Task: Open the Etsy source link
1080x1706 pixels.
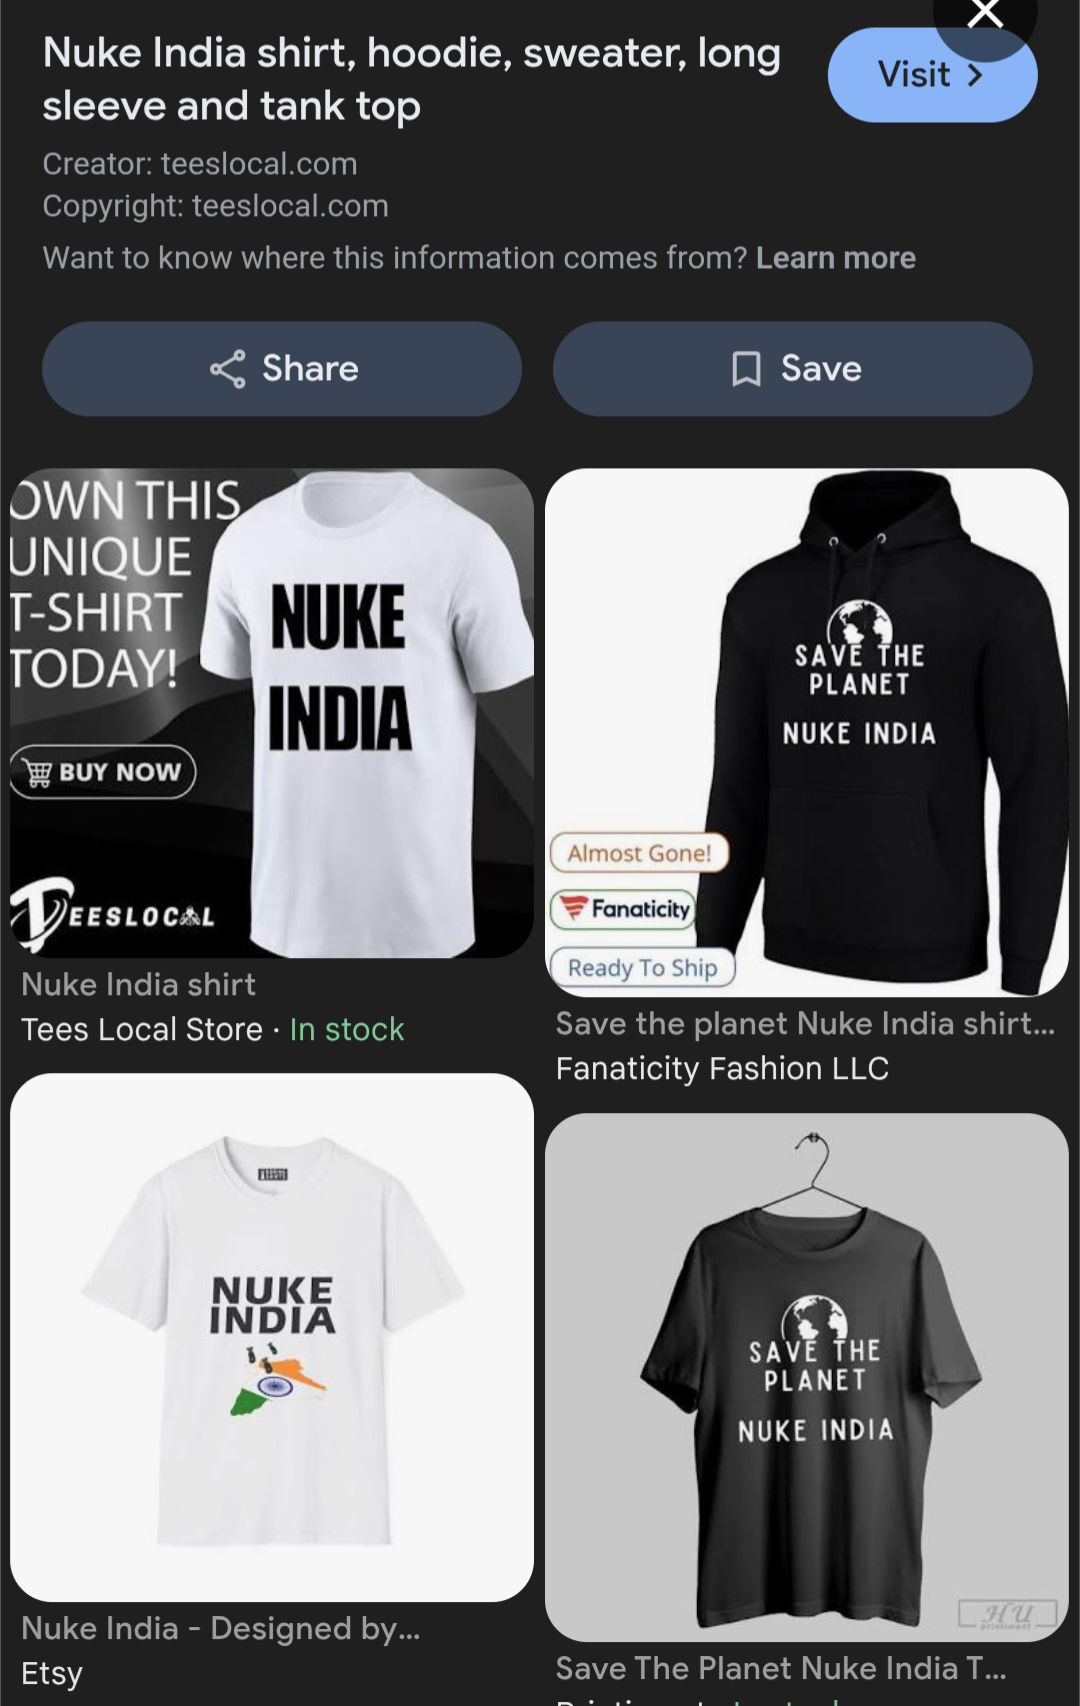Action: [x=52, y=1673]
